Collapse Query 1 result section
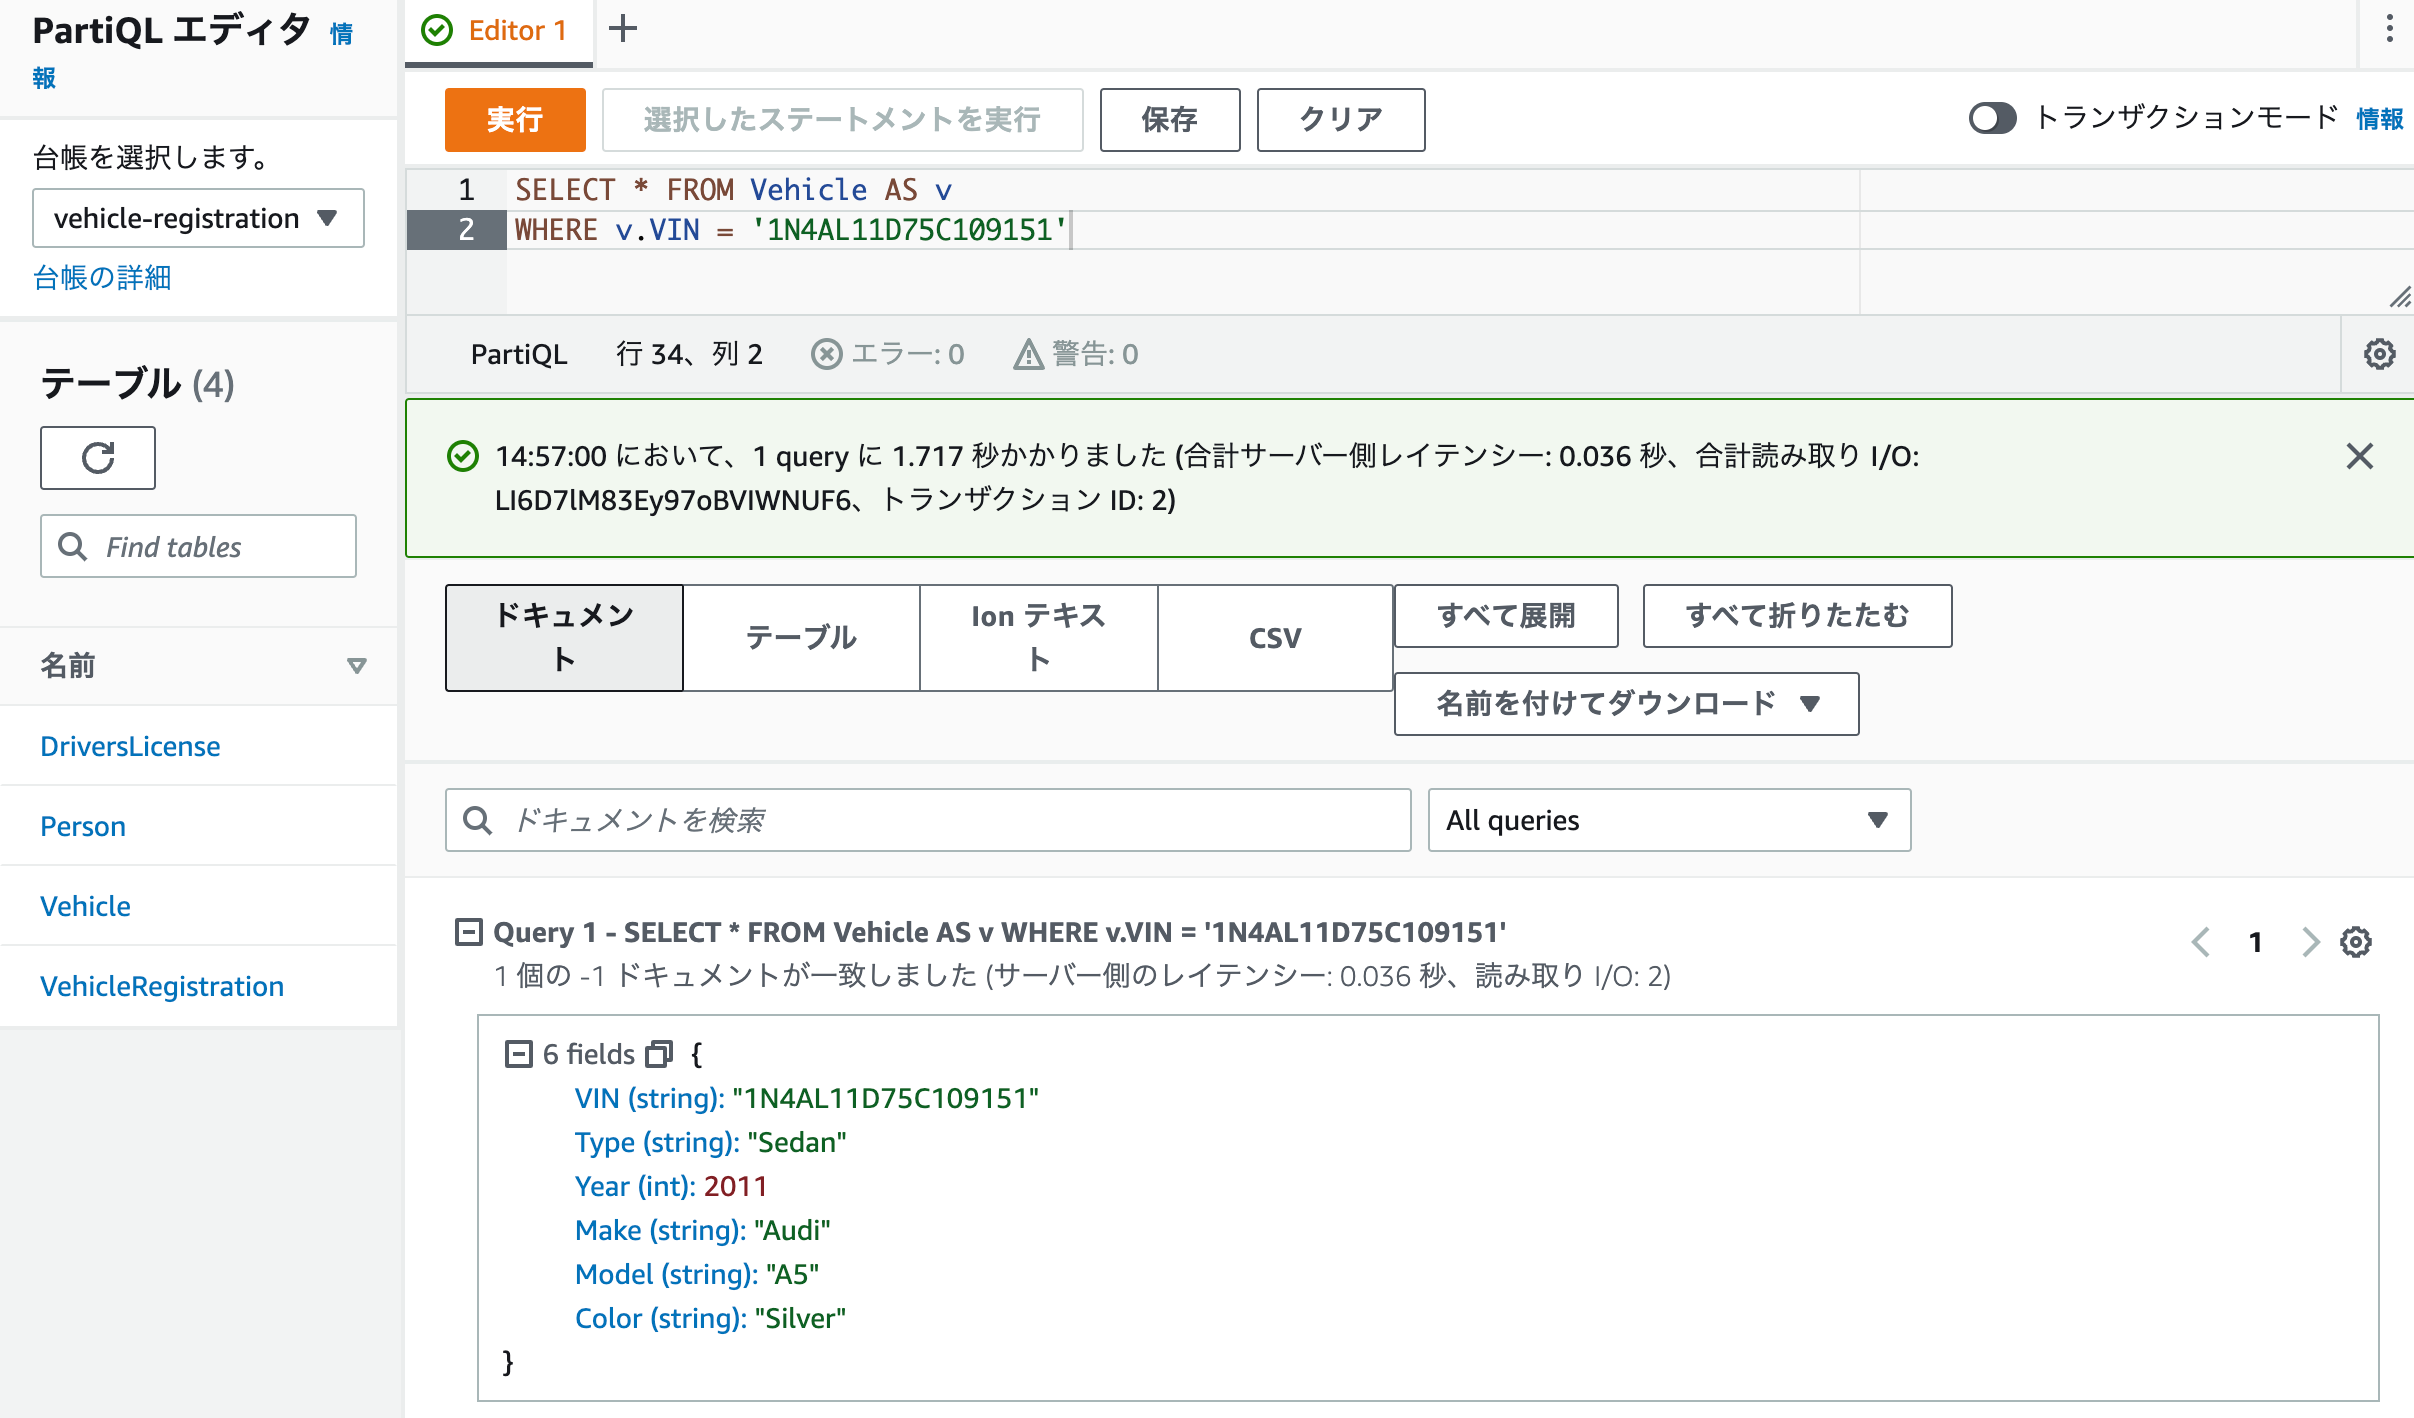2414x1418 pixels. point(468,932)
